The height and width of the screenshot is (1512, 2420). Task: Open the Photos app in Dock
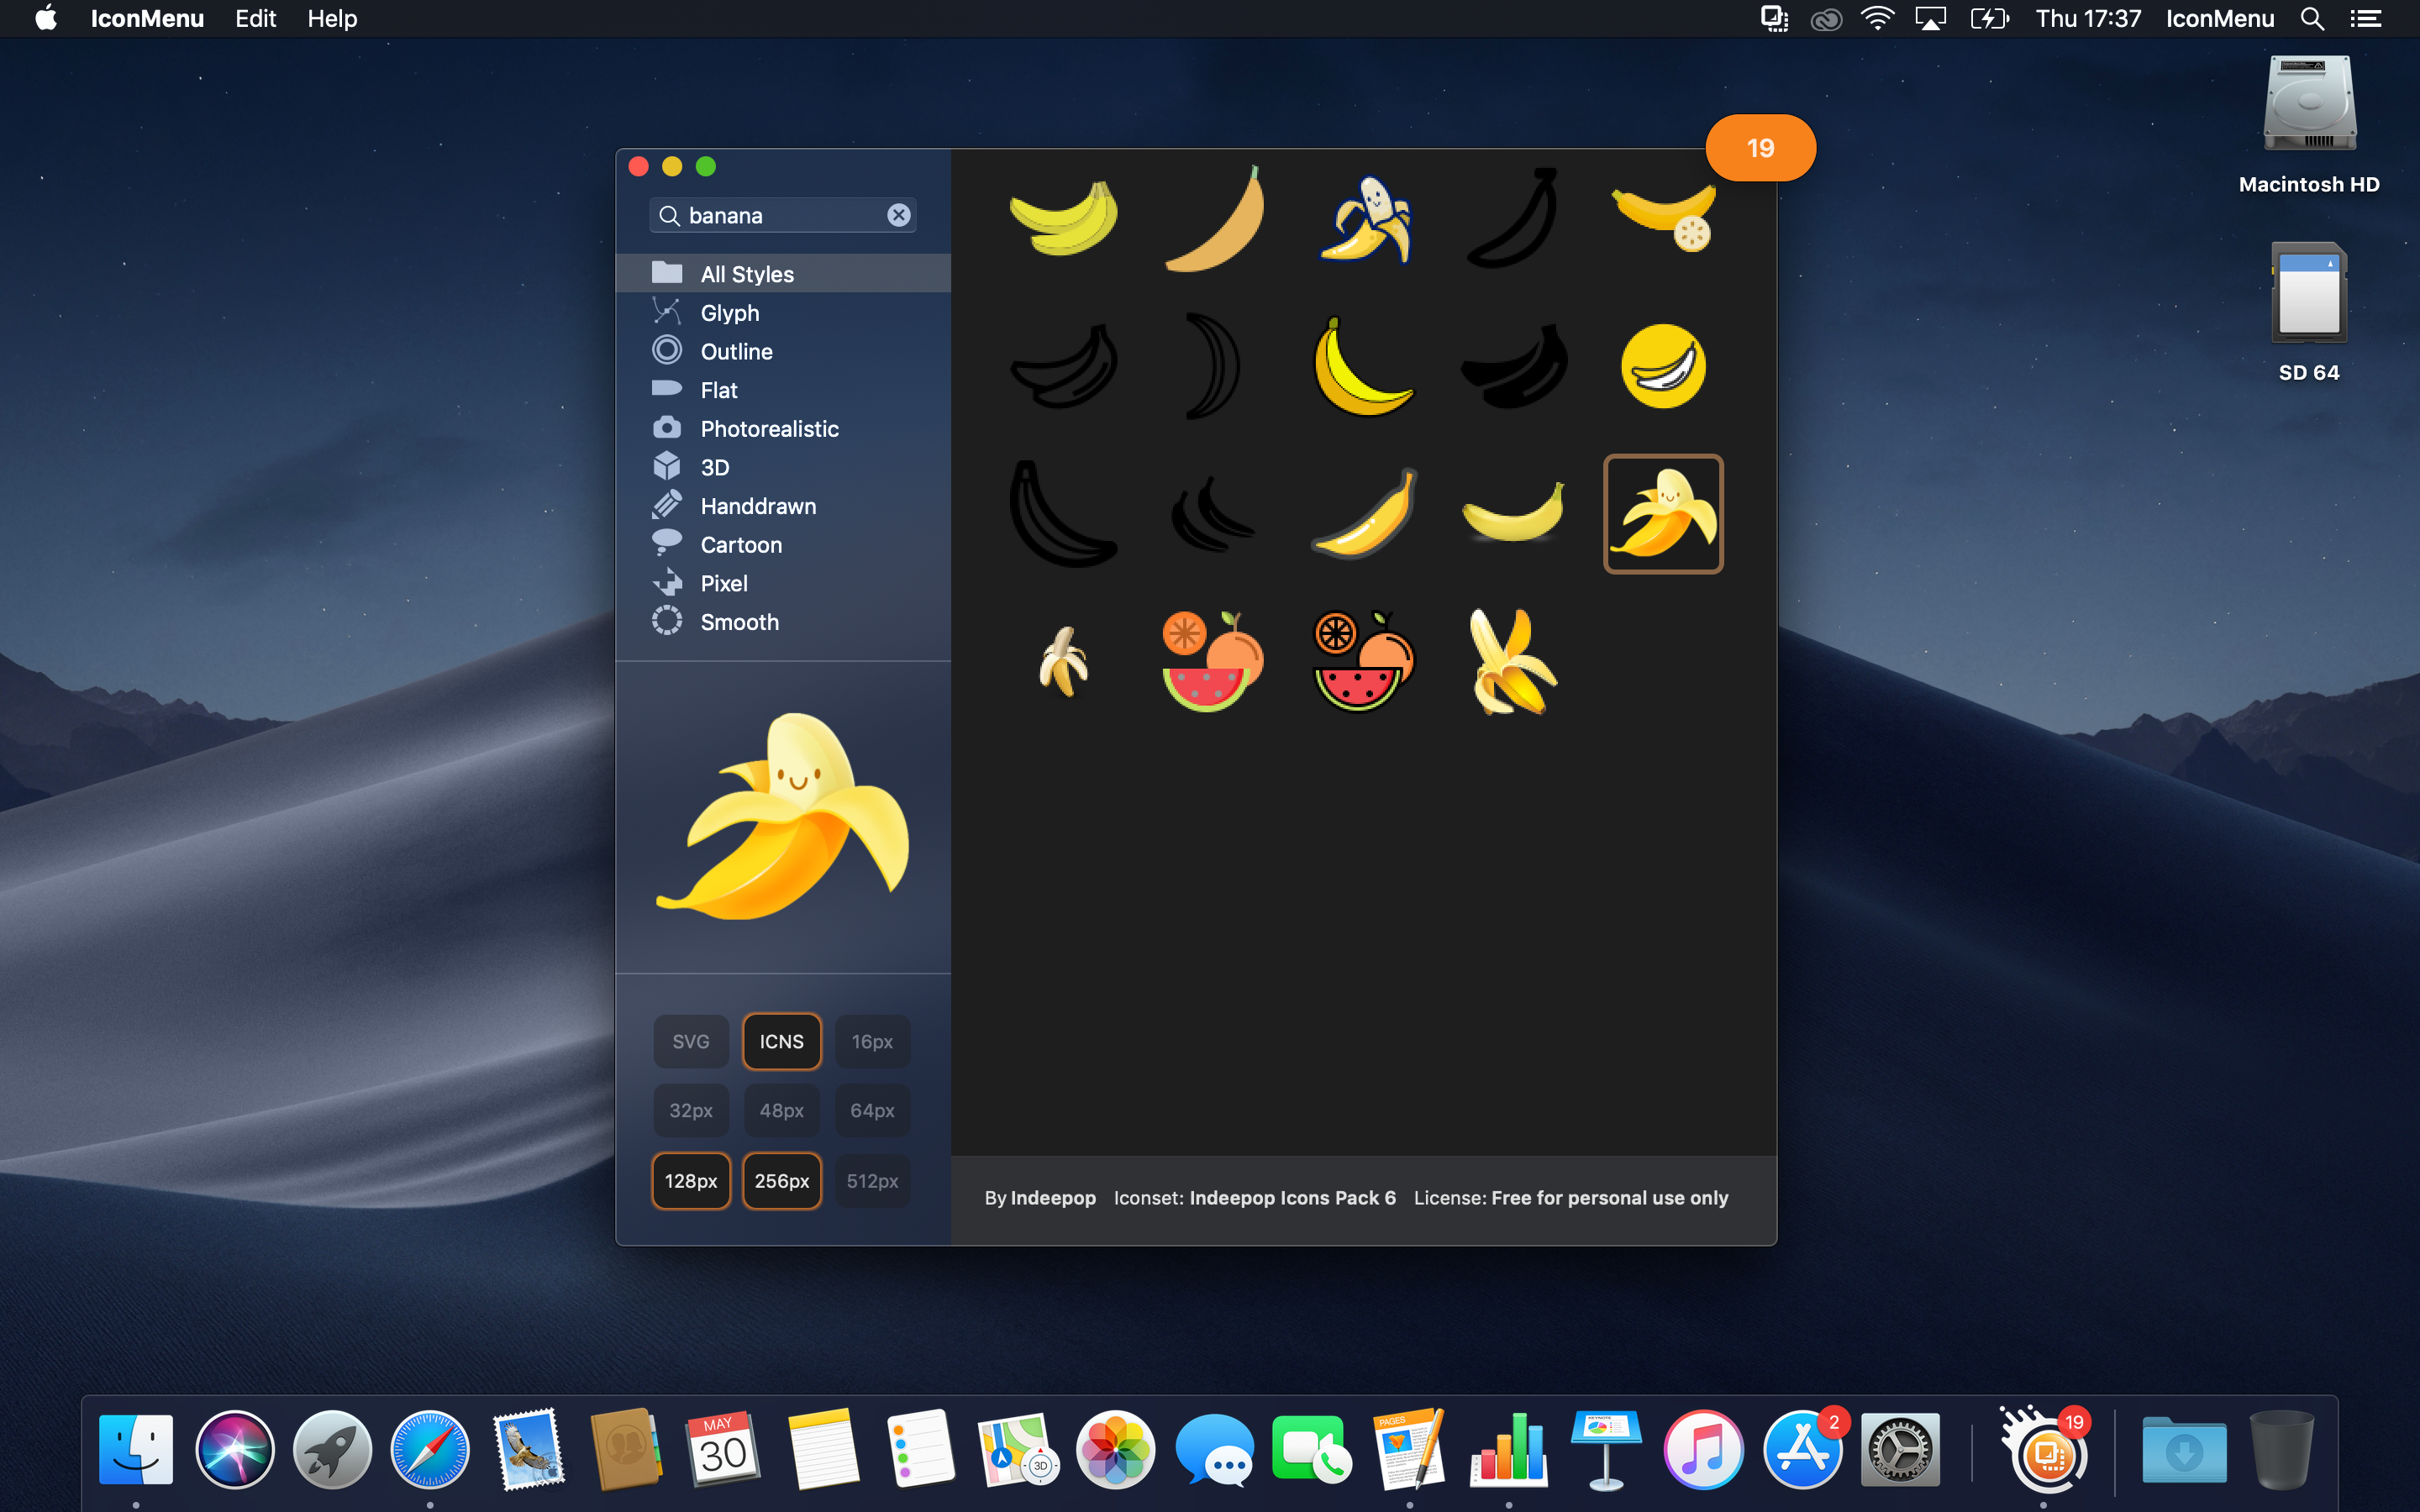pos(1116,1449)
